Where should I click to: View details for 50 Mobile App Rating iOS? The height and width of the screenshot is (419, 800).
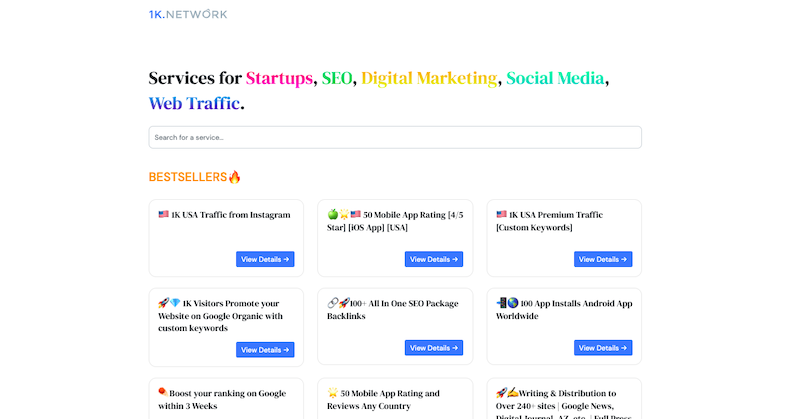434,259
